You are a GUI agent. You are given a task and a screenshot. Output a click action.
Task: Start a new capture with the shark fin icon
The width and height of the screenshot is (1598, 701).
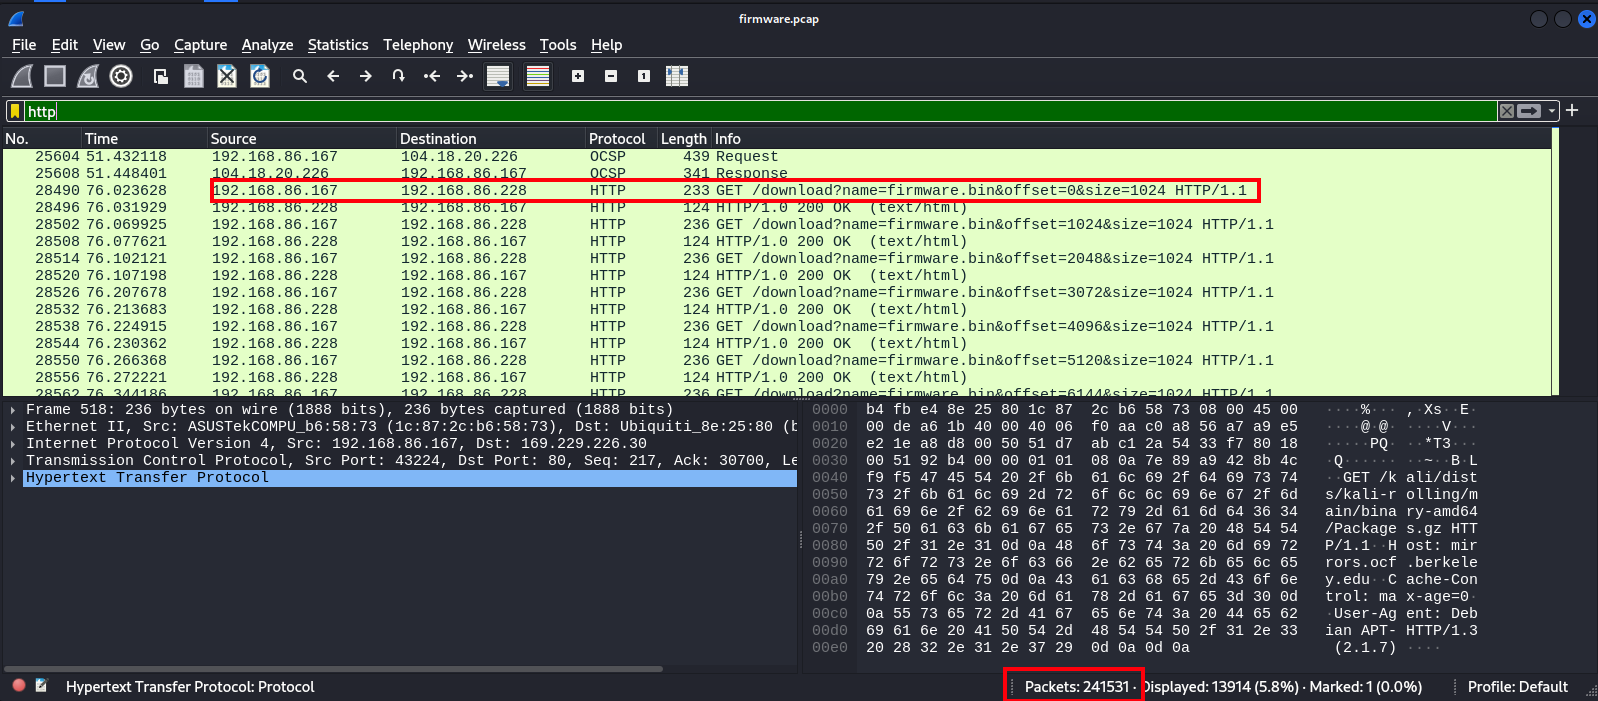22,76
